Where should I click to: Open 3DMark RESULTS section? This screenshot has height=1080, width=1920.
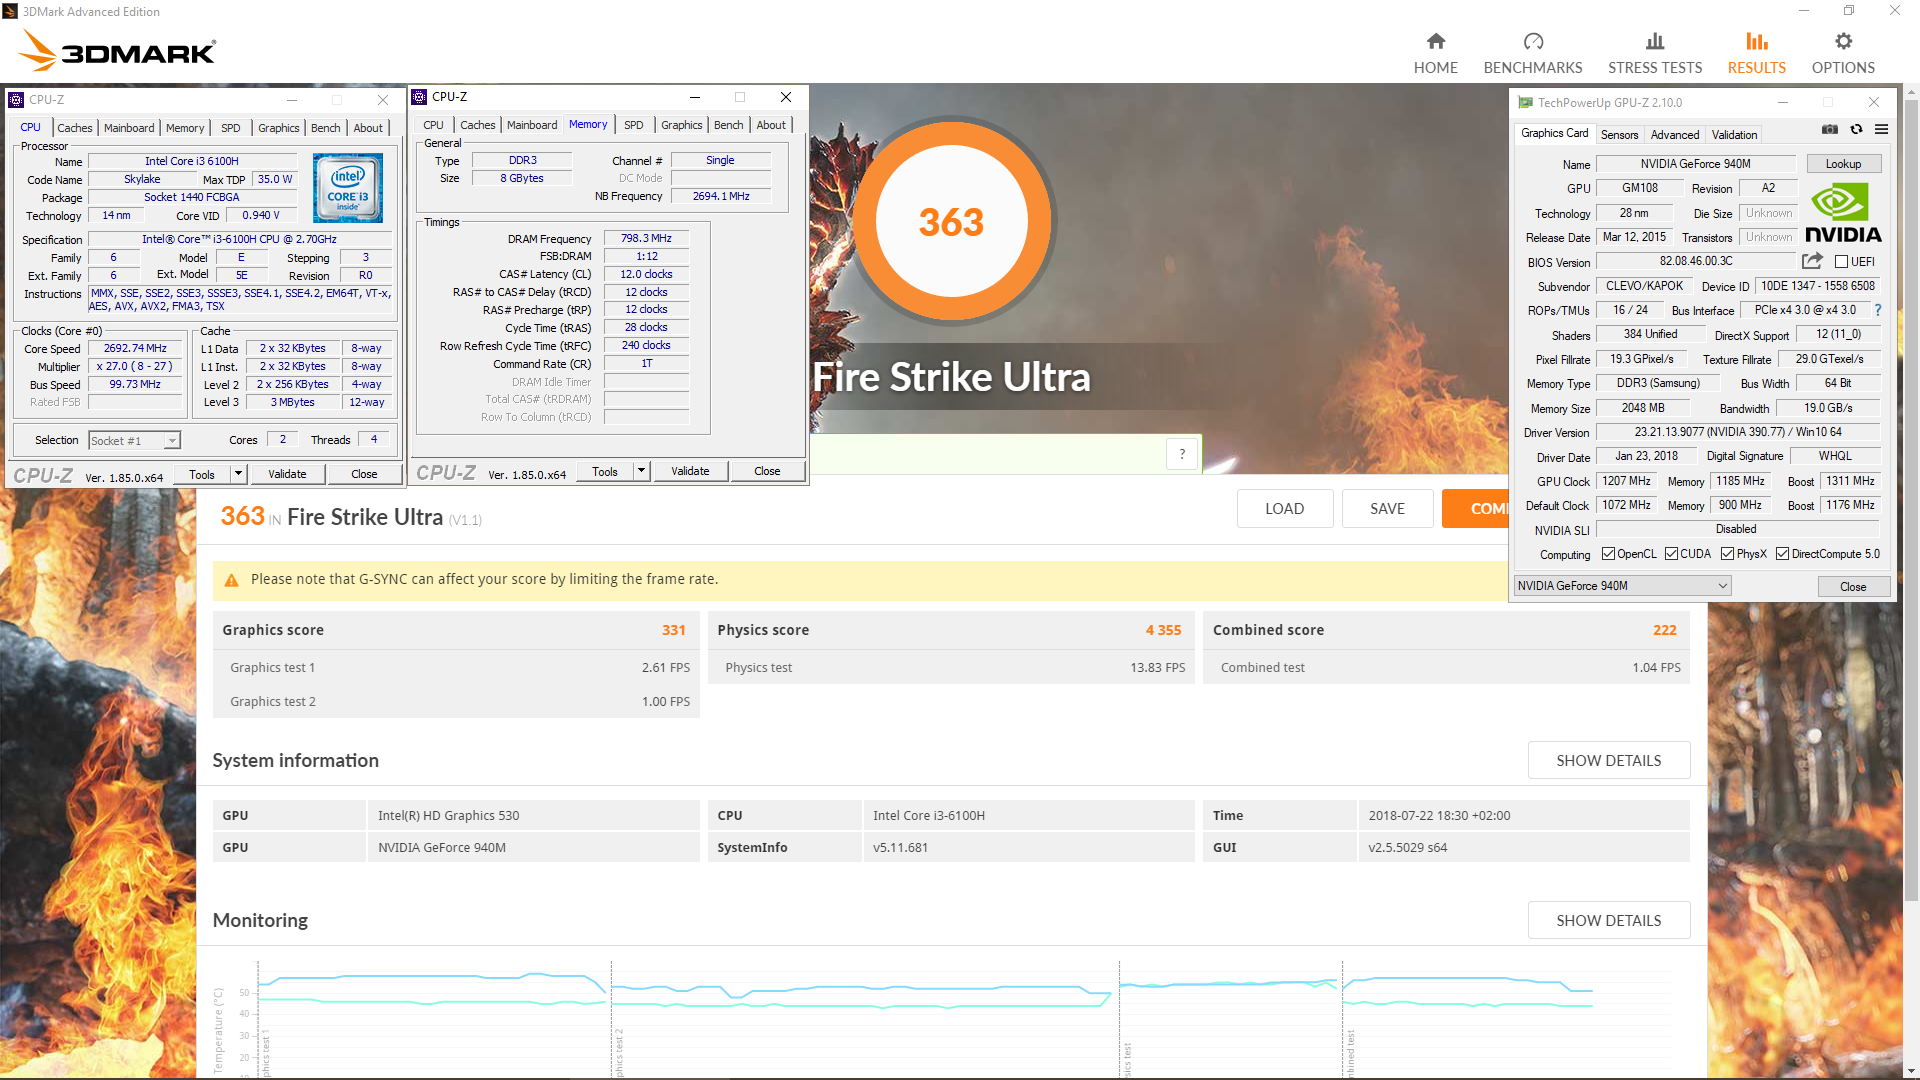(1756, 53)
